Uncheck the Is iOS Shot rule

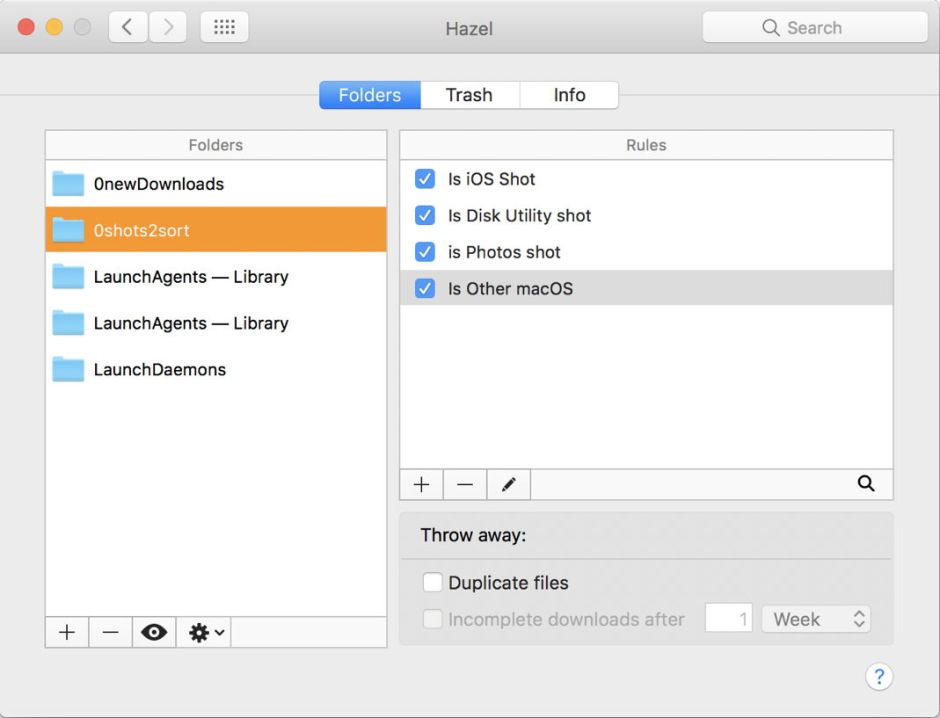(425, 179)
